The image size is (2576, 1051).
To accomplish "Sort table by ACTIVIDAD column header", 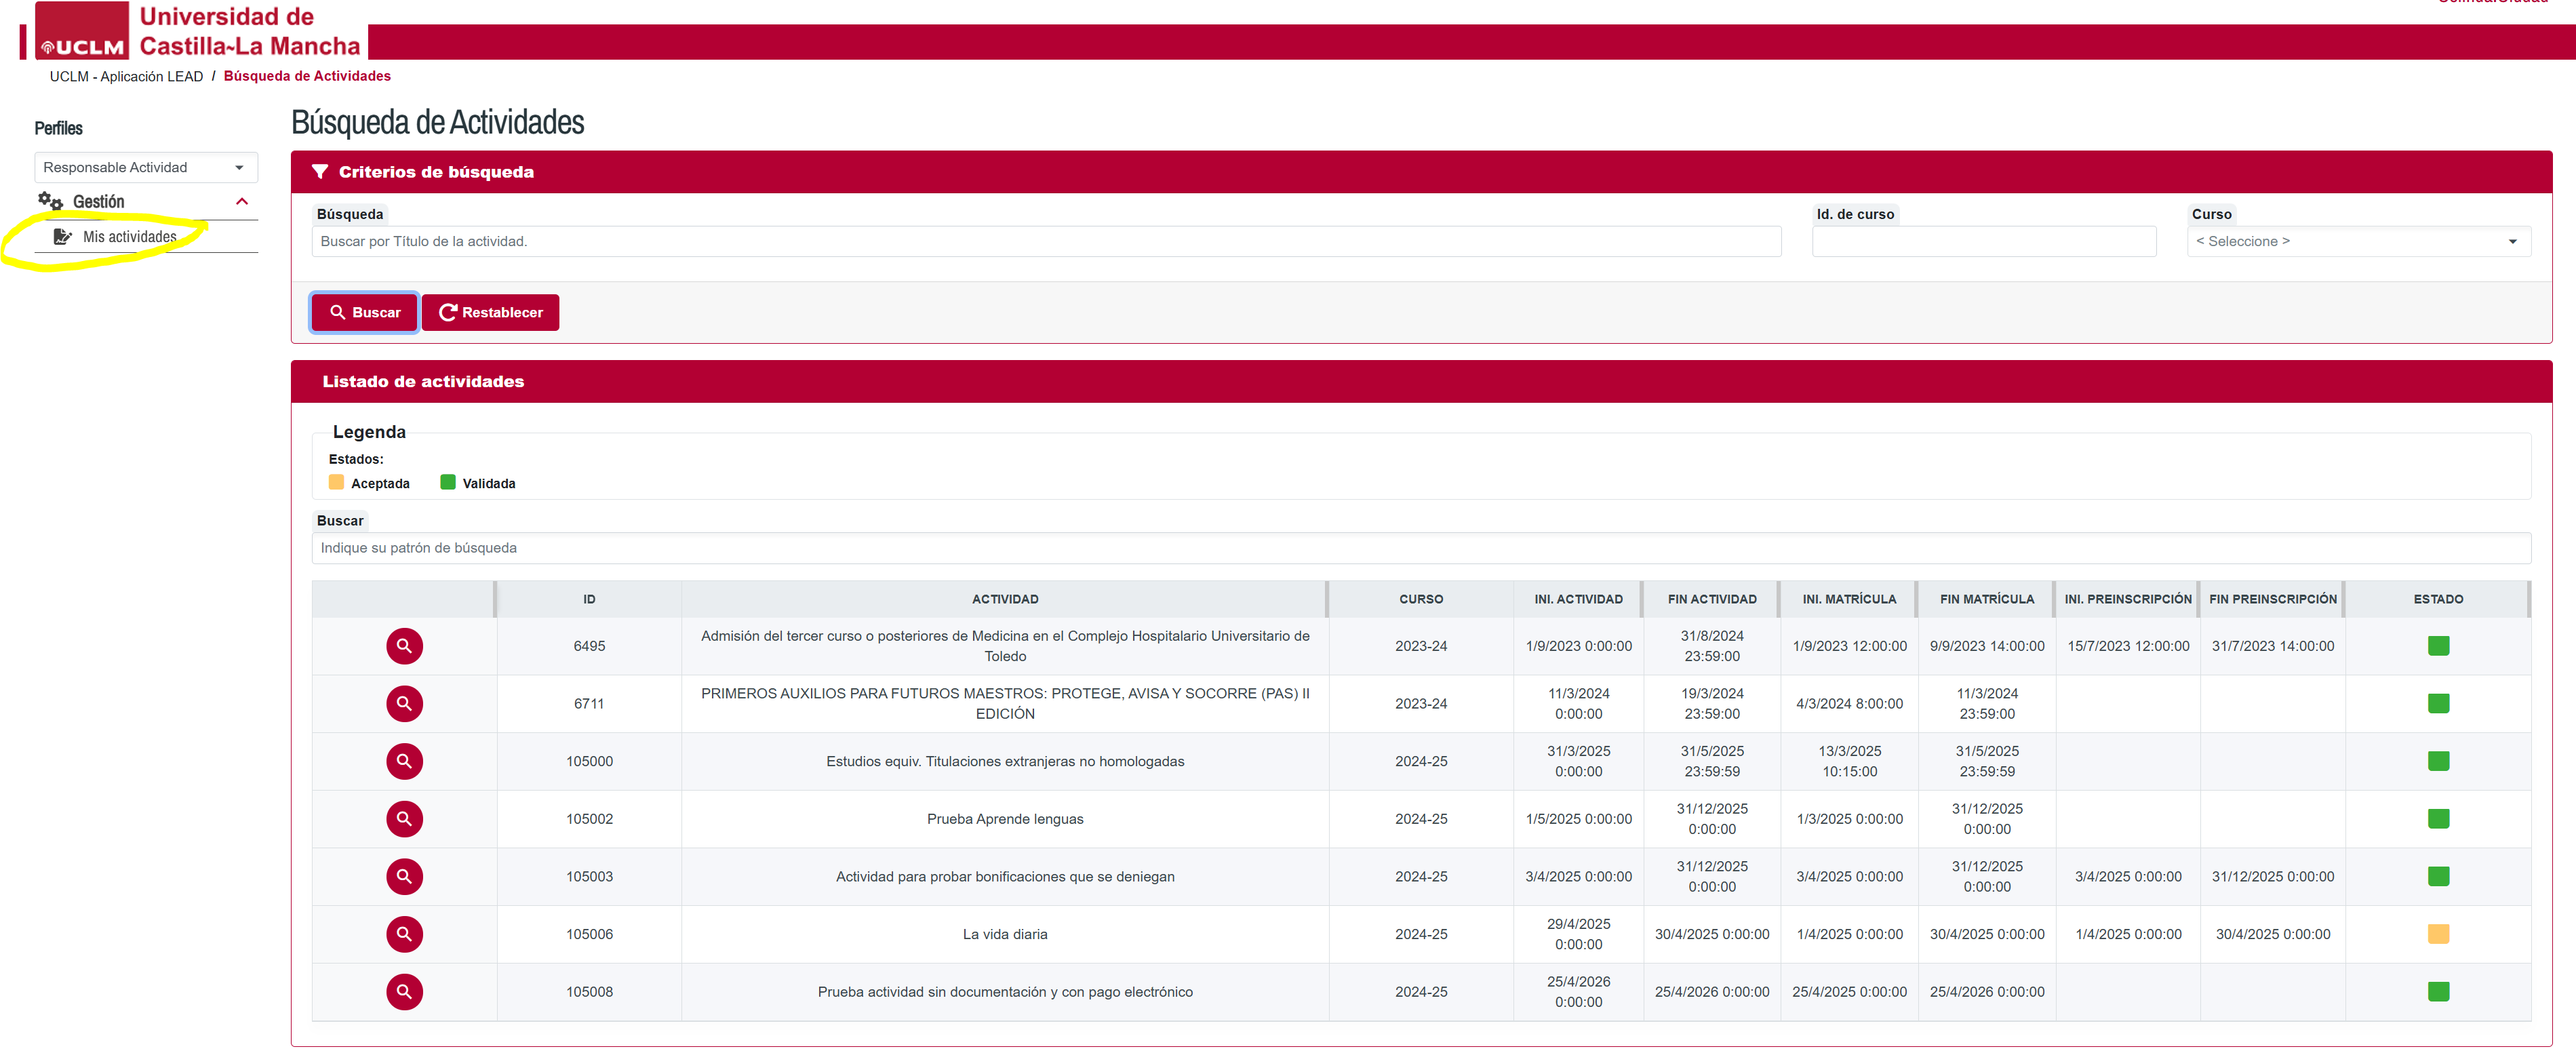I will (1004, 599).
